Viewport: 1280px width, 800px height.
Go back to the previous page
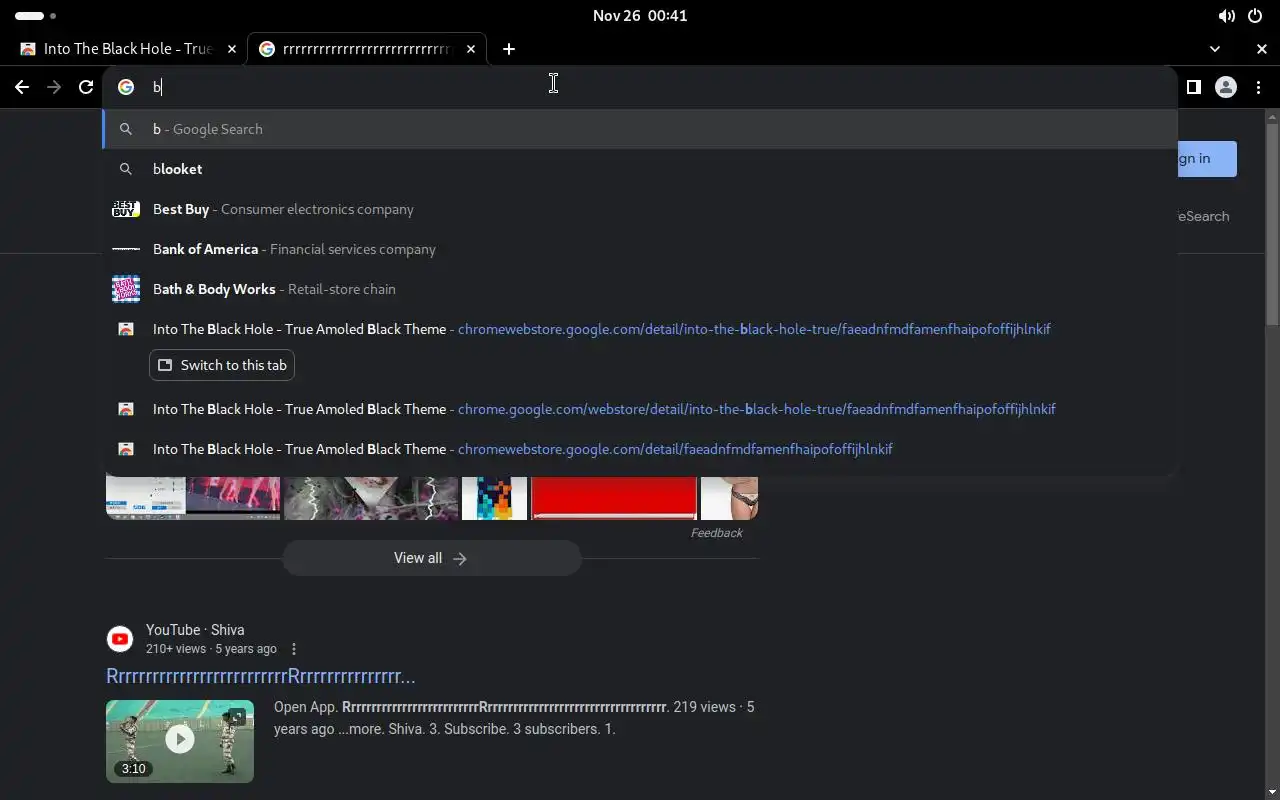click(x=22, y=87)
